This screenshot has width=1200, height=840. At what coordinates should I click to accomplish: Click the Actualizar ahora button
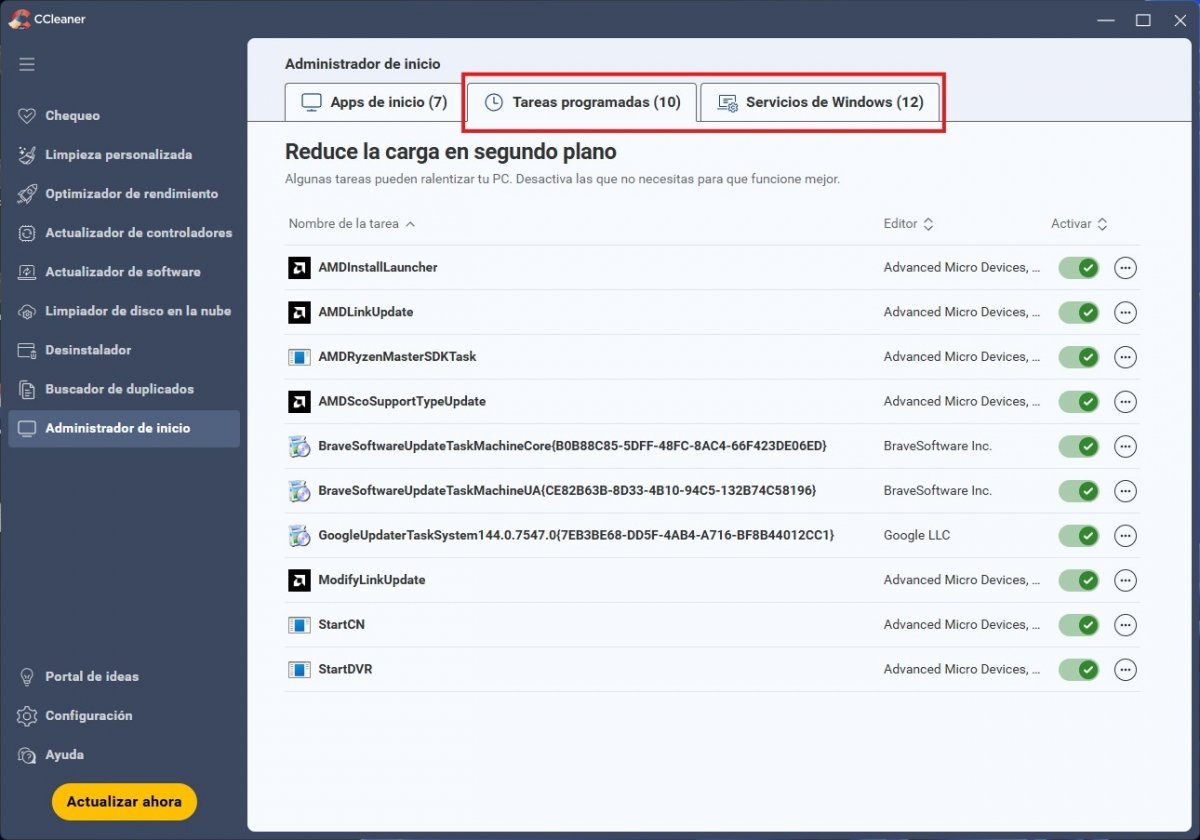pos(124,802)
